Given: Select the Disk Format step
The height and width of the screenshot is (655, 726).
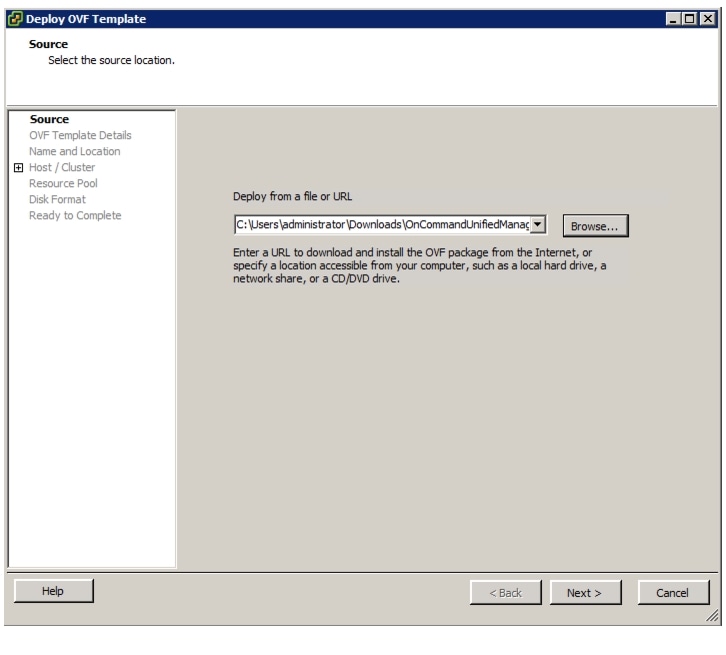Looking at the screenshot, I should [57, 200].
